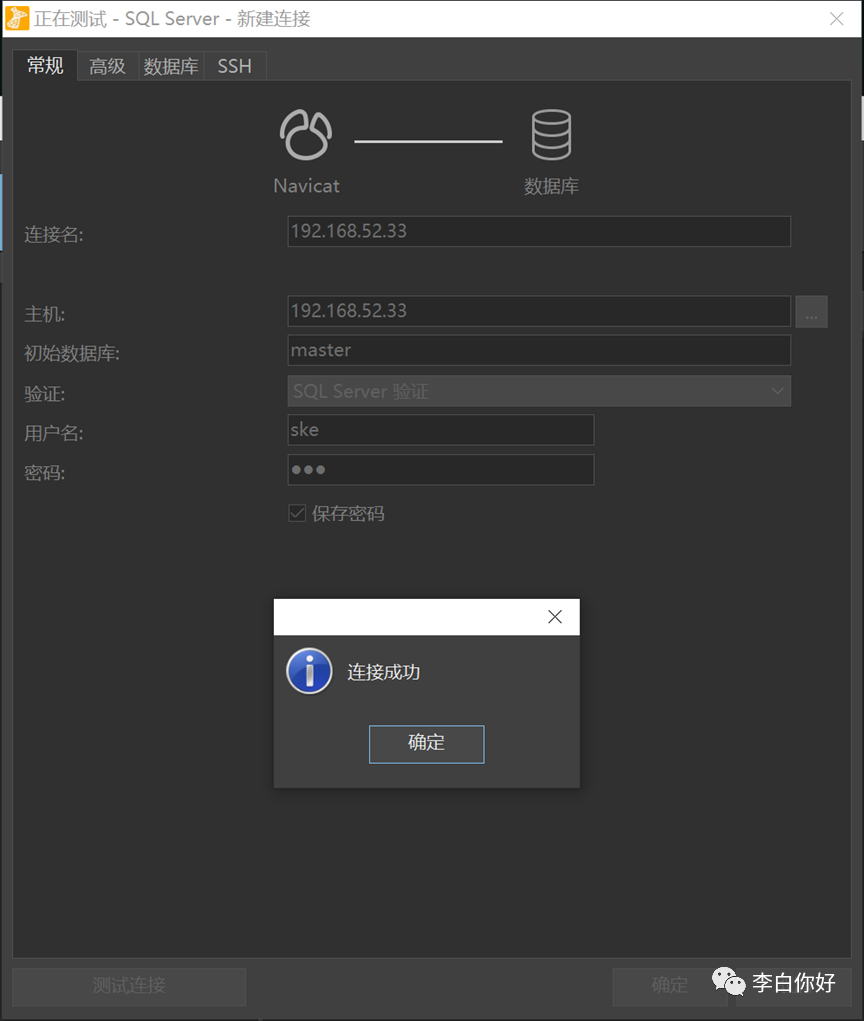Expand the 验证 SQL Server dropdown
This screenshot has height=1021, width=864.
[x=539, y=391]
